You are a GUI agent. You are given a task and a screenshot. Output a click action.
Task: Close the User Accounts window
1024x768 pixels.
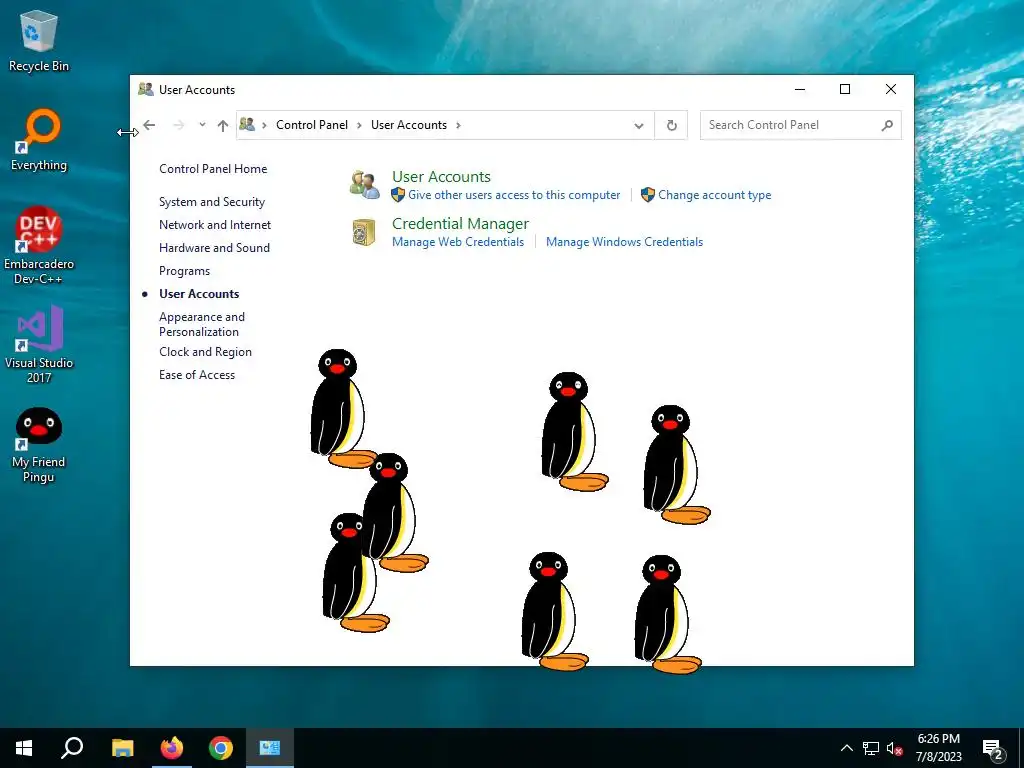(x=890, y=89)
